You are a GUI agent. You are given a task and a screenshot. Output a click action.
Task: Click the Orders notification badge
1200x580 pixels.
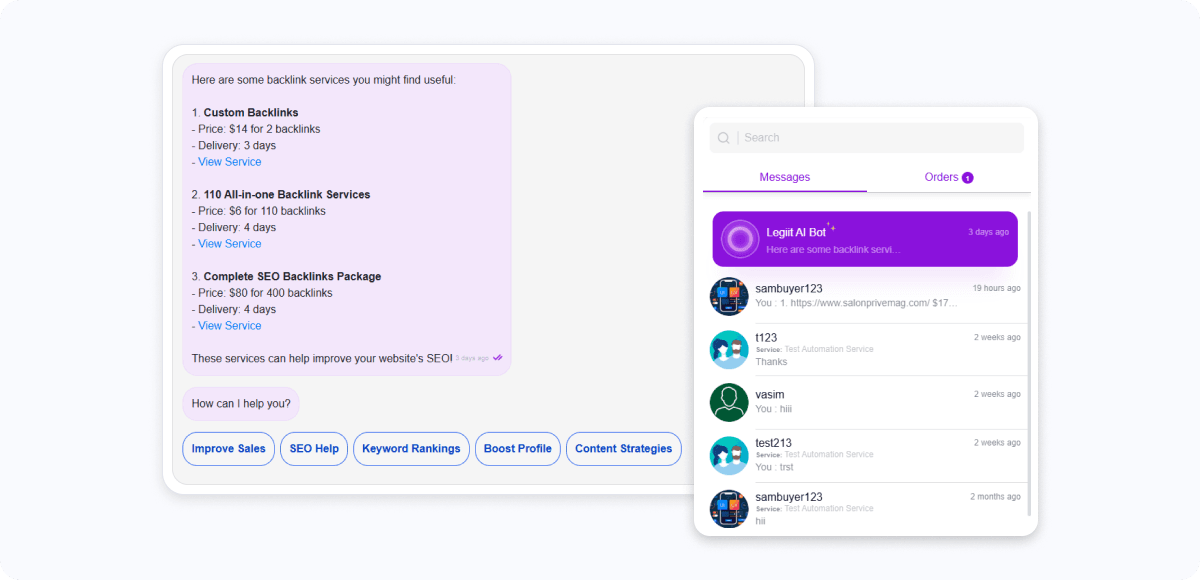[x=968, y=178]
